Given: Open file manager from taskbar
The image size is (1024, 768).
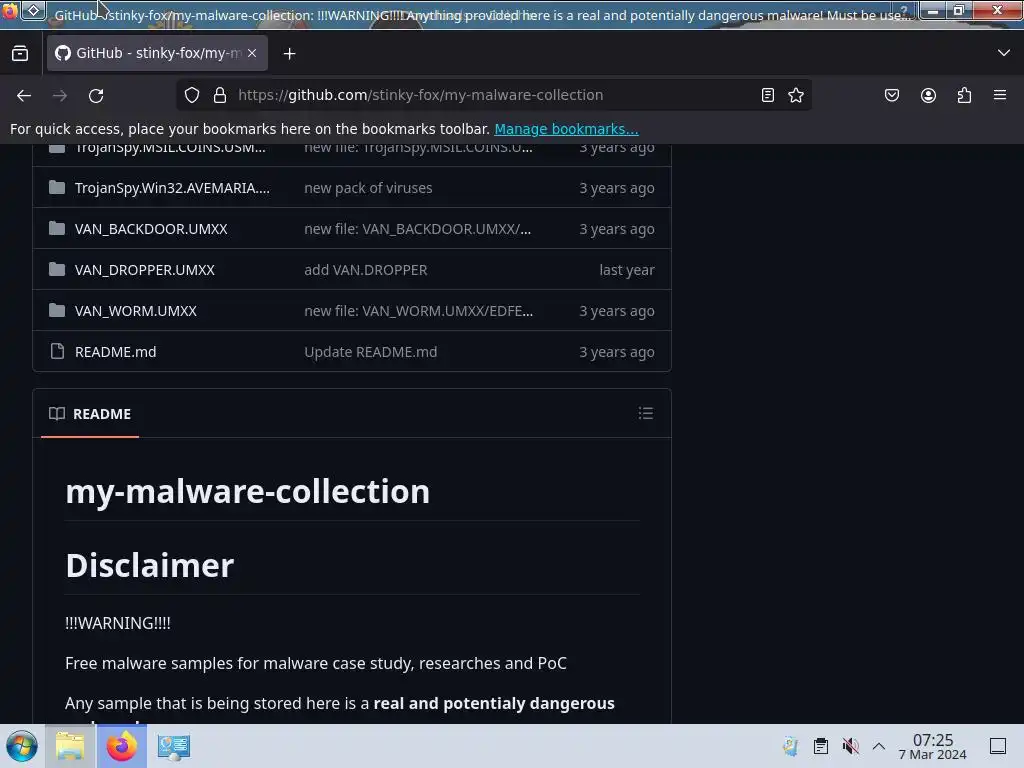Looking at the screenshot, I should [70, 746].
